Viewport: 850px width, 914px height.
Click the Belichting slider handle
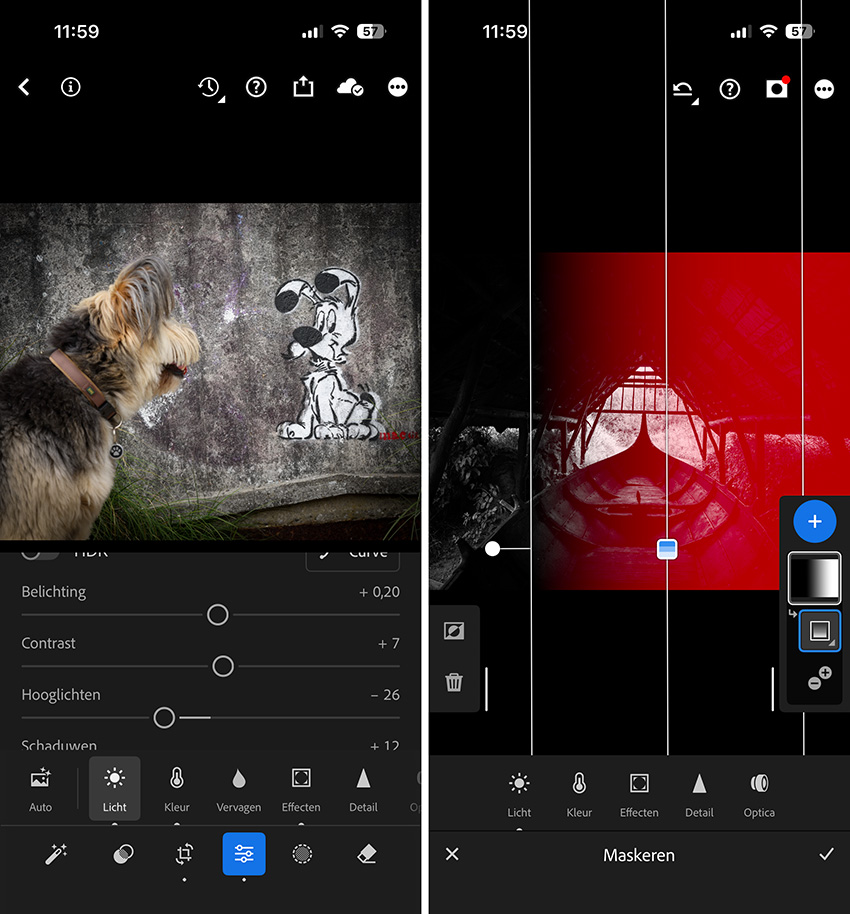[x=217, y=615]
